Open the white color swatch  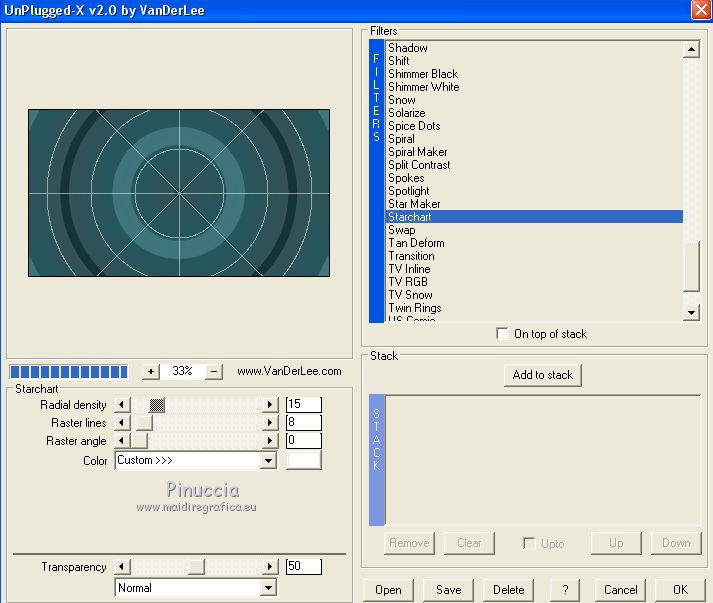tap(303, 460)
